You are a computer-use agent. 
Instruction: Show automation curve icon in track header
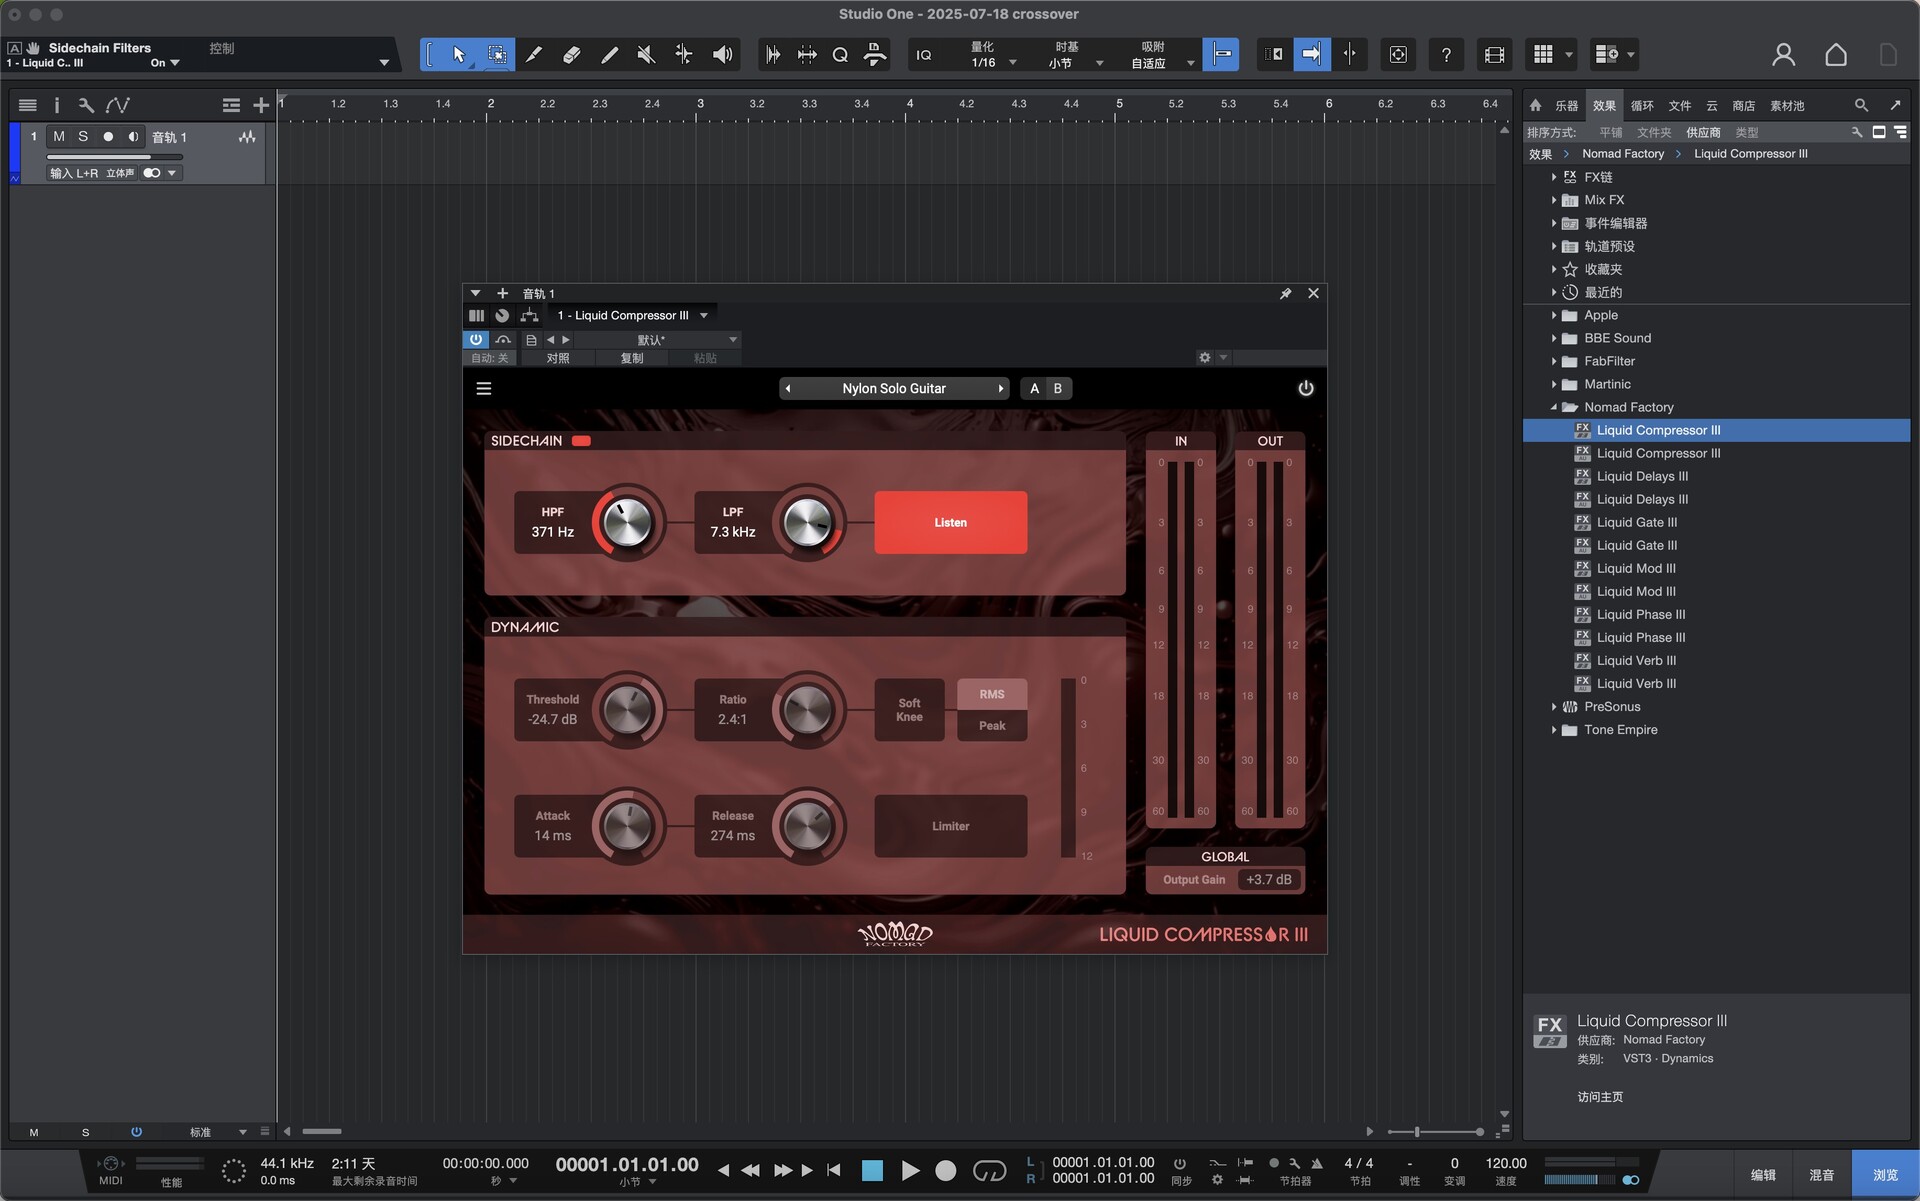pyautogui.click(x=118, y=105)
